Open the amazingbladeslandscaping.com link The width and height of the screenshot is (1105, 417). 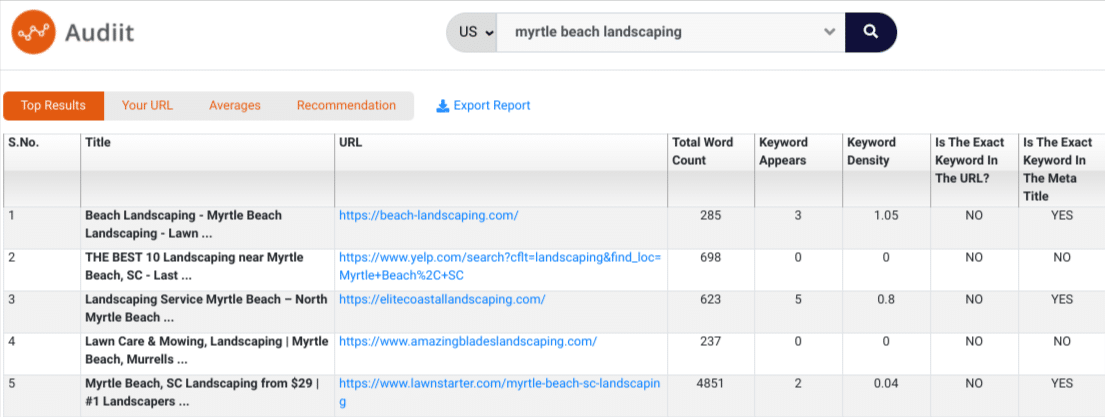468,342
